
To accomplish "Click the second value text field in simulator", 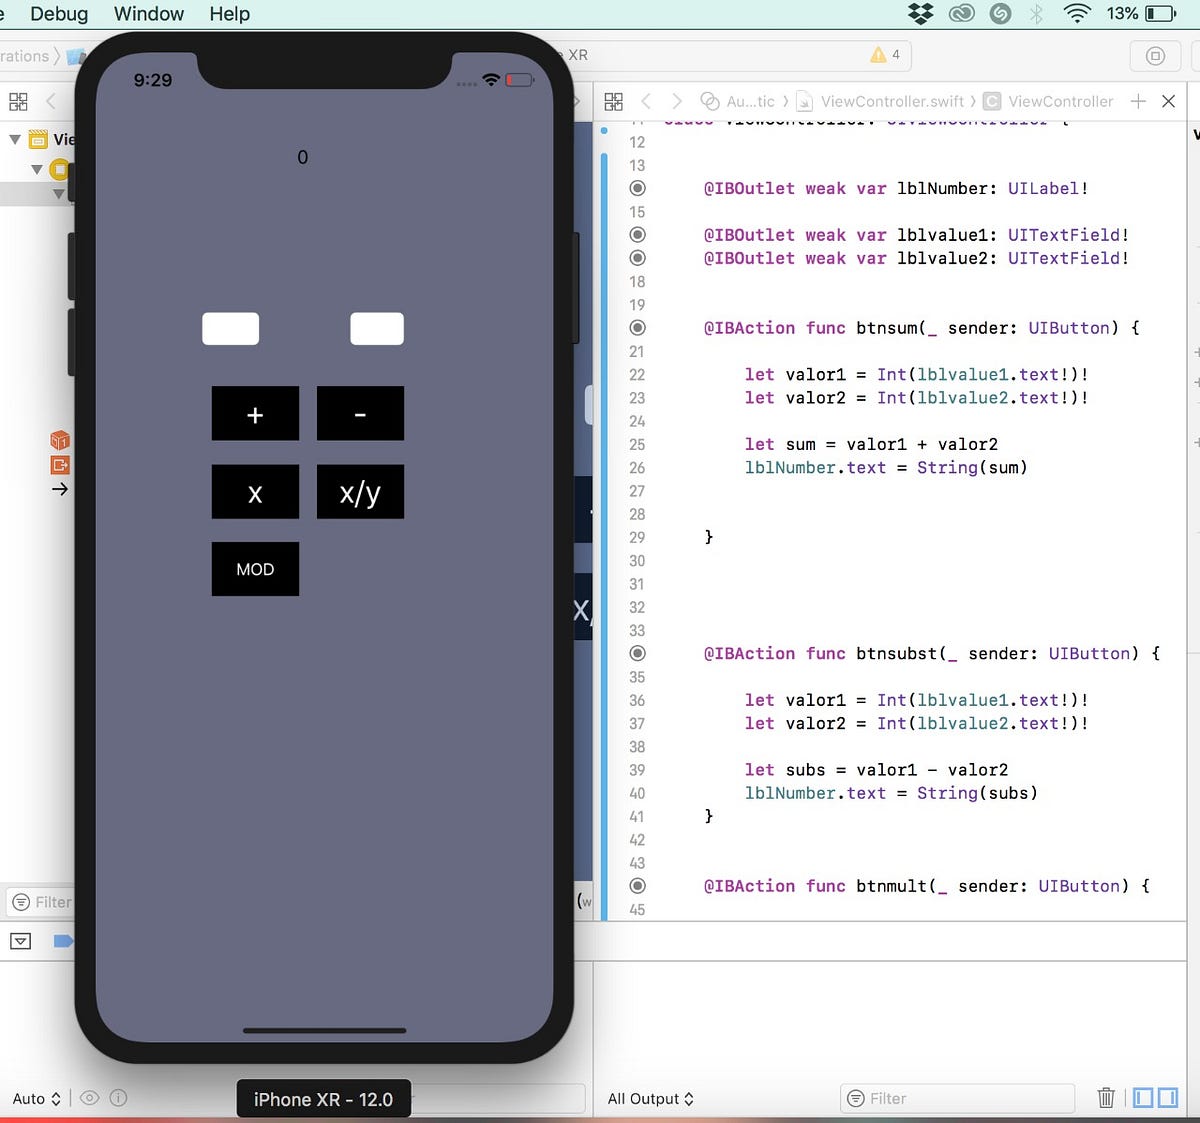I will click(377, 328).
